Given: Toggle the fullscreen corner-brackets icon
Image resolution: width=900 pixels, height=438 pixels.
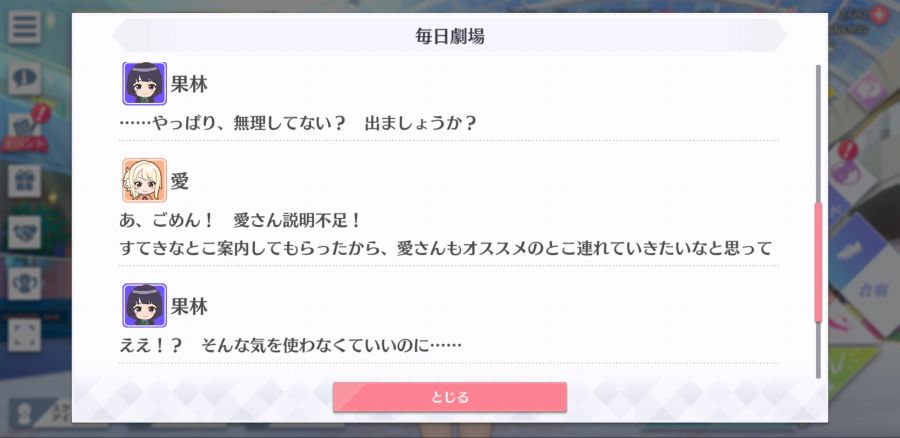Looking at the screenshot, I should pyautogui.click(x=24, y=335).
